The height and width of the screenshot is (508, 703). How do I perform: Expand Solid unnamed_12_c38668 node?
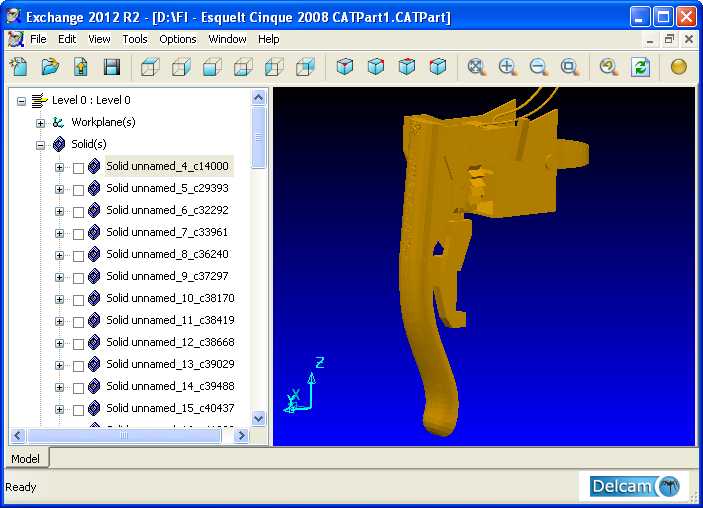[x=59, y=343]
